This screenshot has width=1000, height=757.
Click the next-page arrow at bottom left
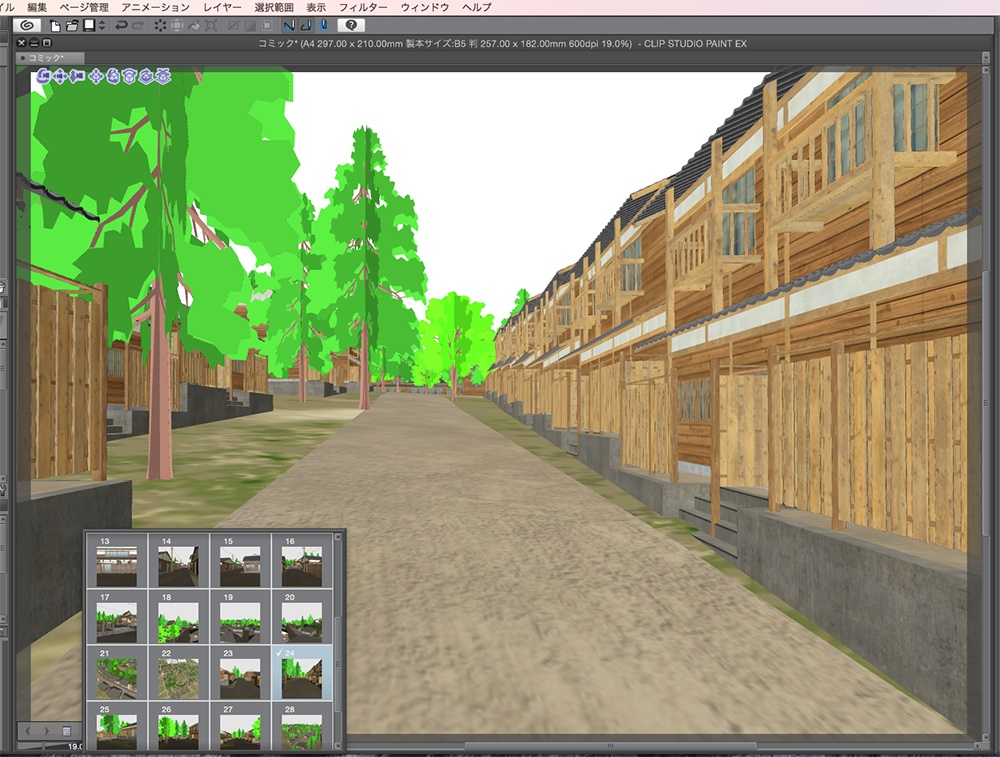tap(47, 731)
